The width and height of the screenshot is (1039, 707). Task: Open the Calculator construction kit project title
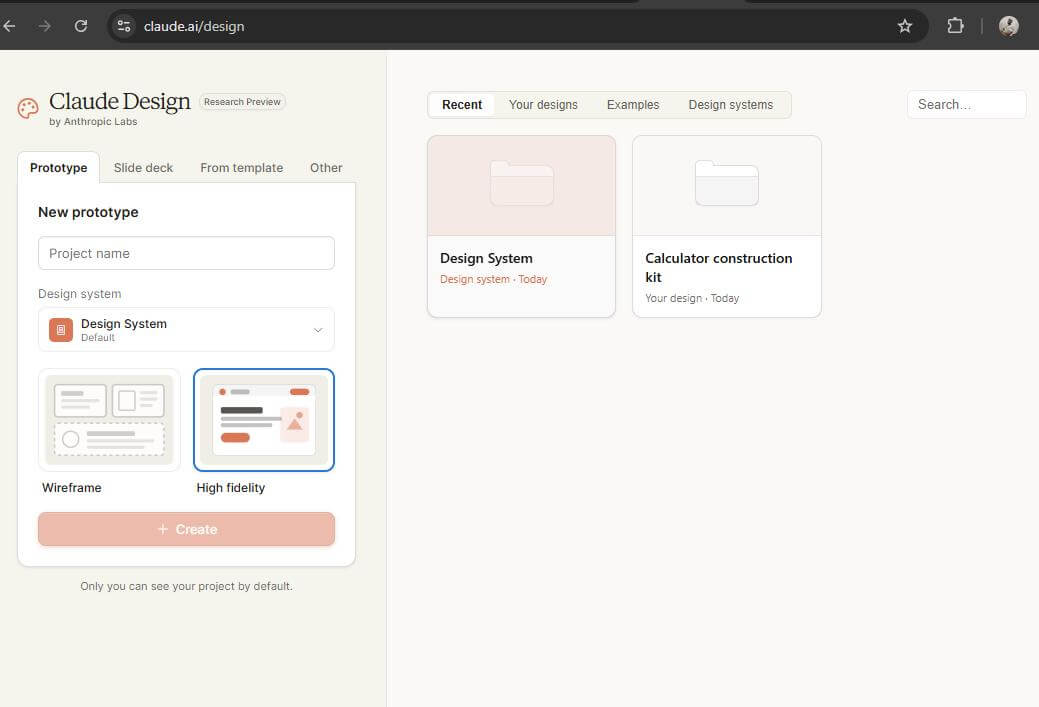click(x=718, y=268)
